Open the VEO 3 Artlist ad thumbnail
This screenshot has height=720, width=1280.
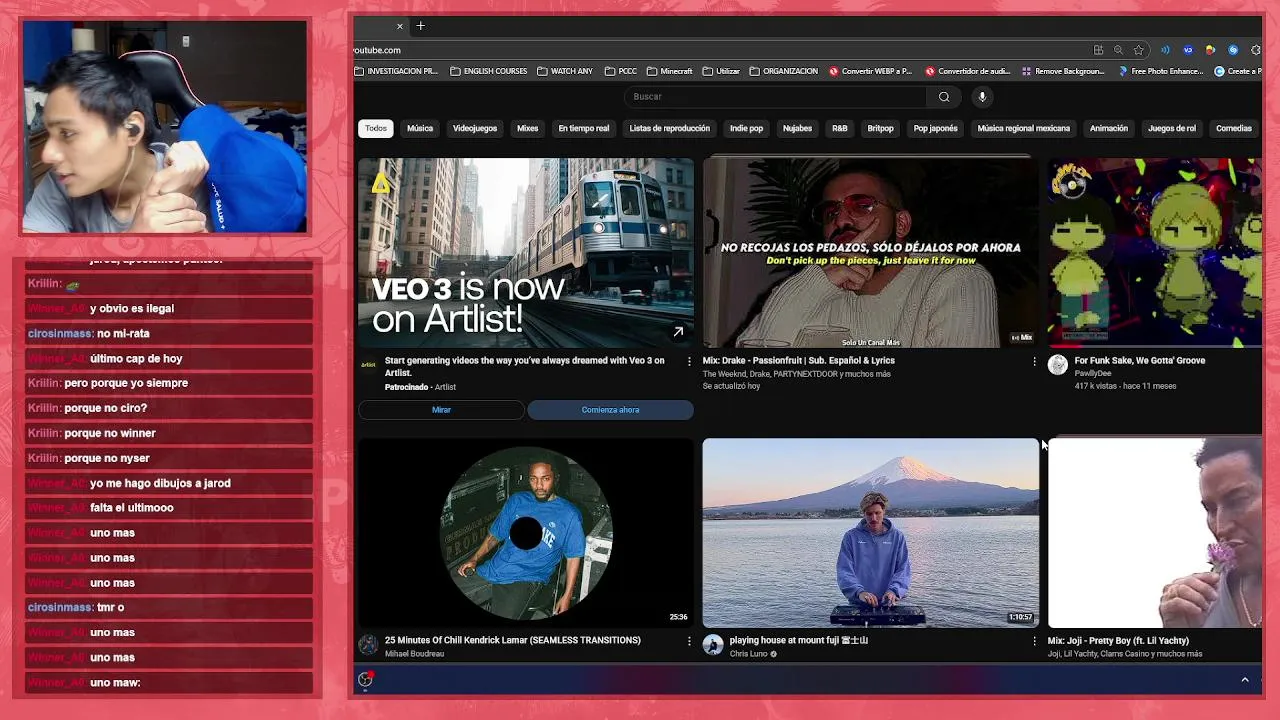(526, 253)
